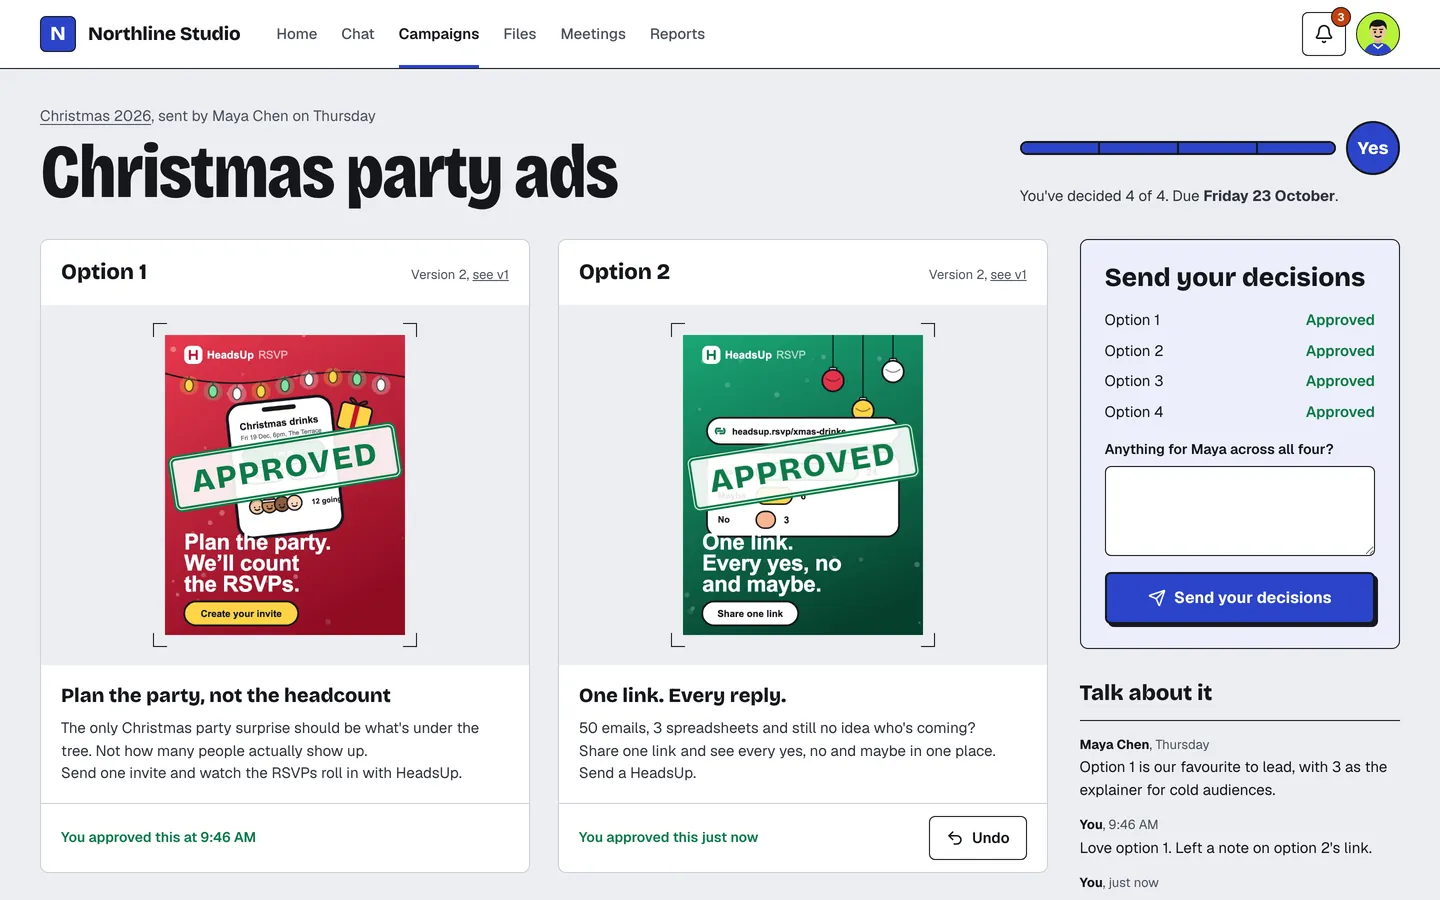The width and height of the screenshot is (1440, 900).
Task: Click 'Plan the party, not the headcount'
Action: click(x=226, y=695)
